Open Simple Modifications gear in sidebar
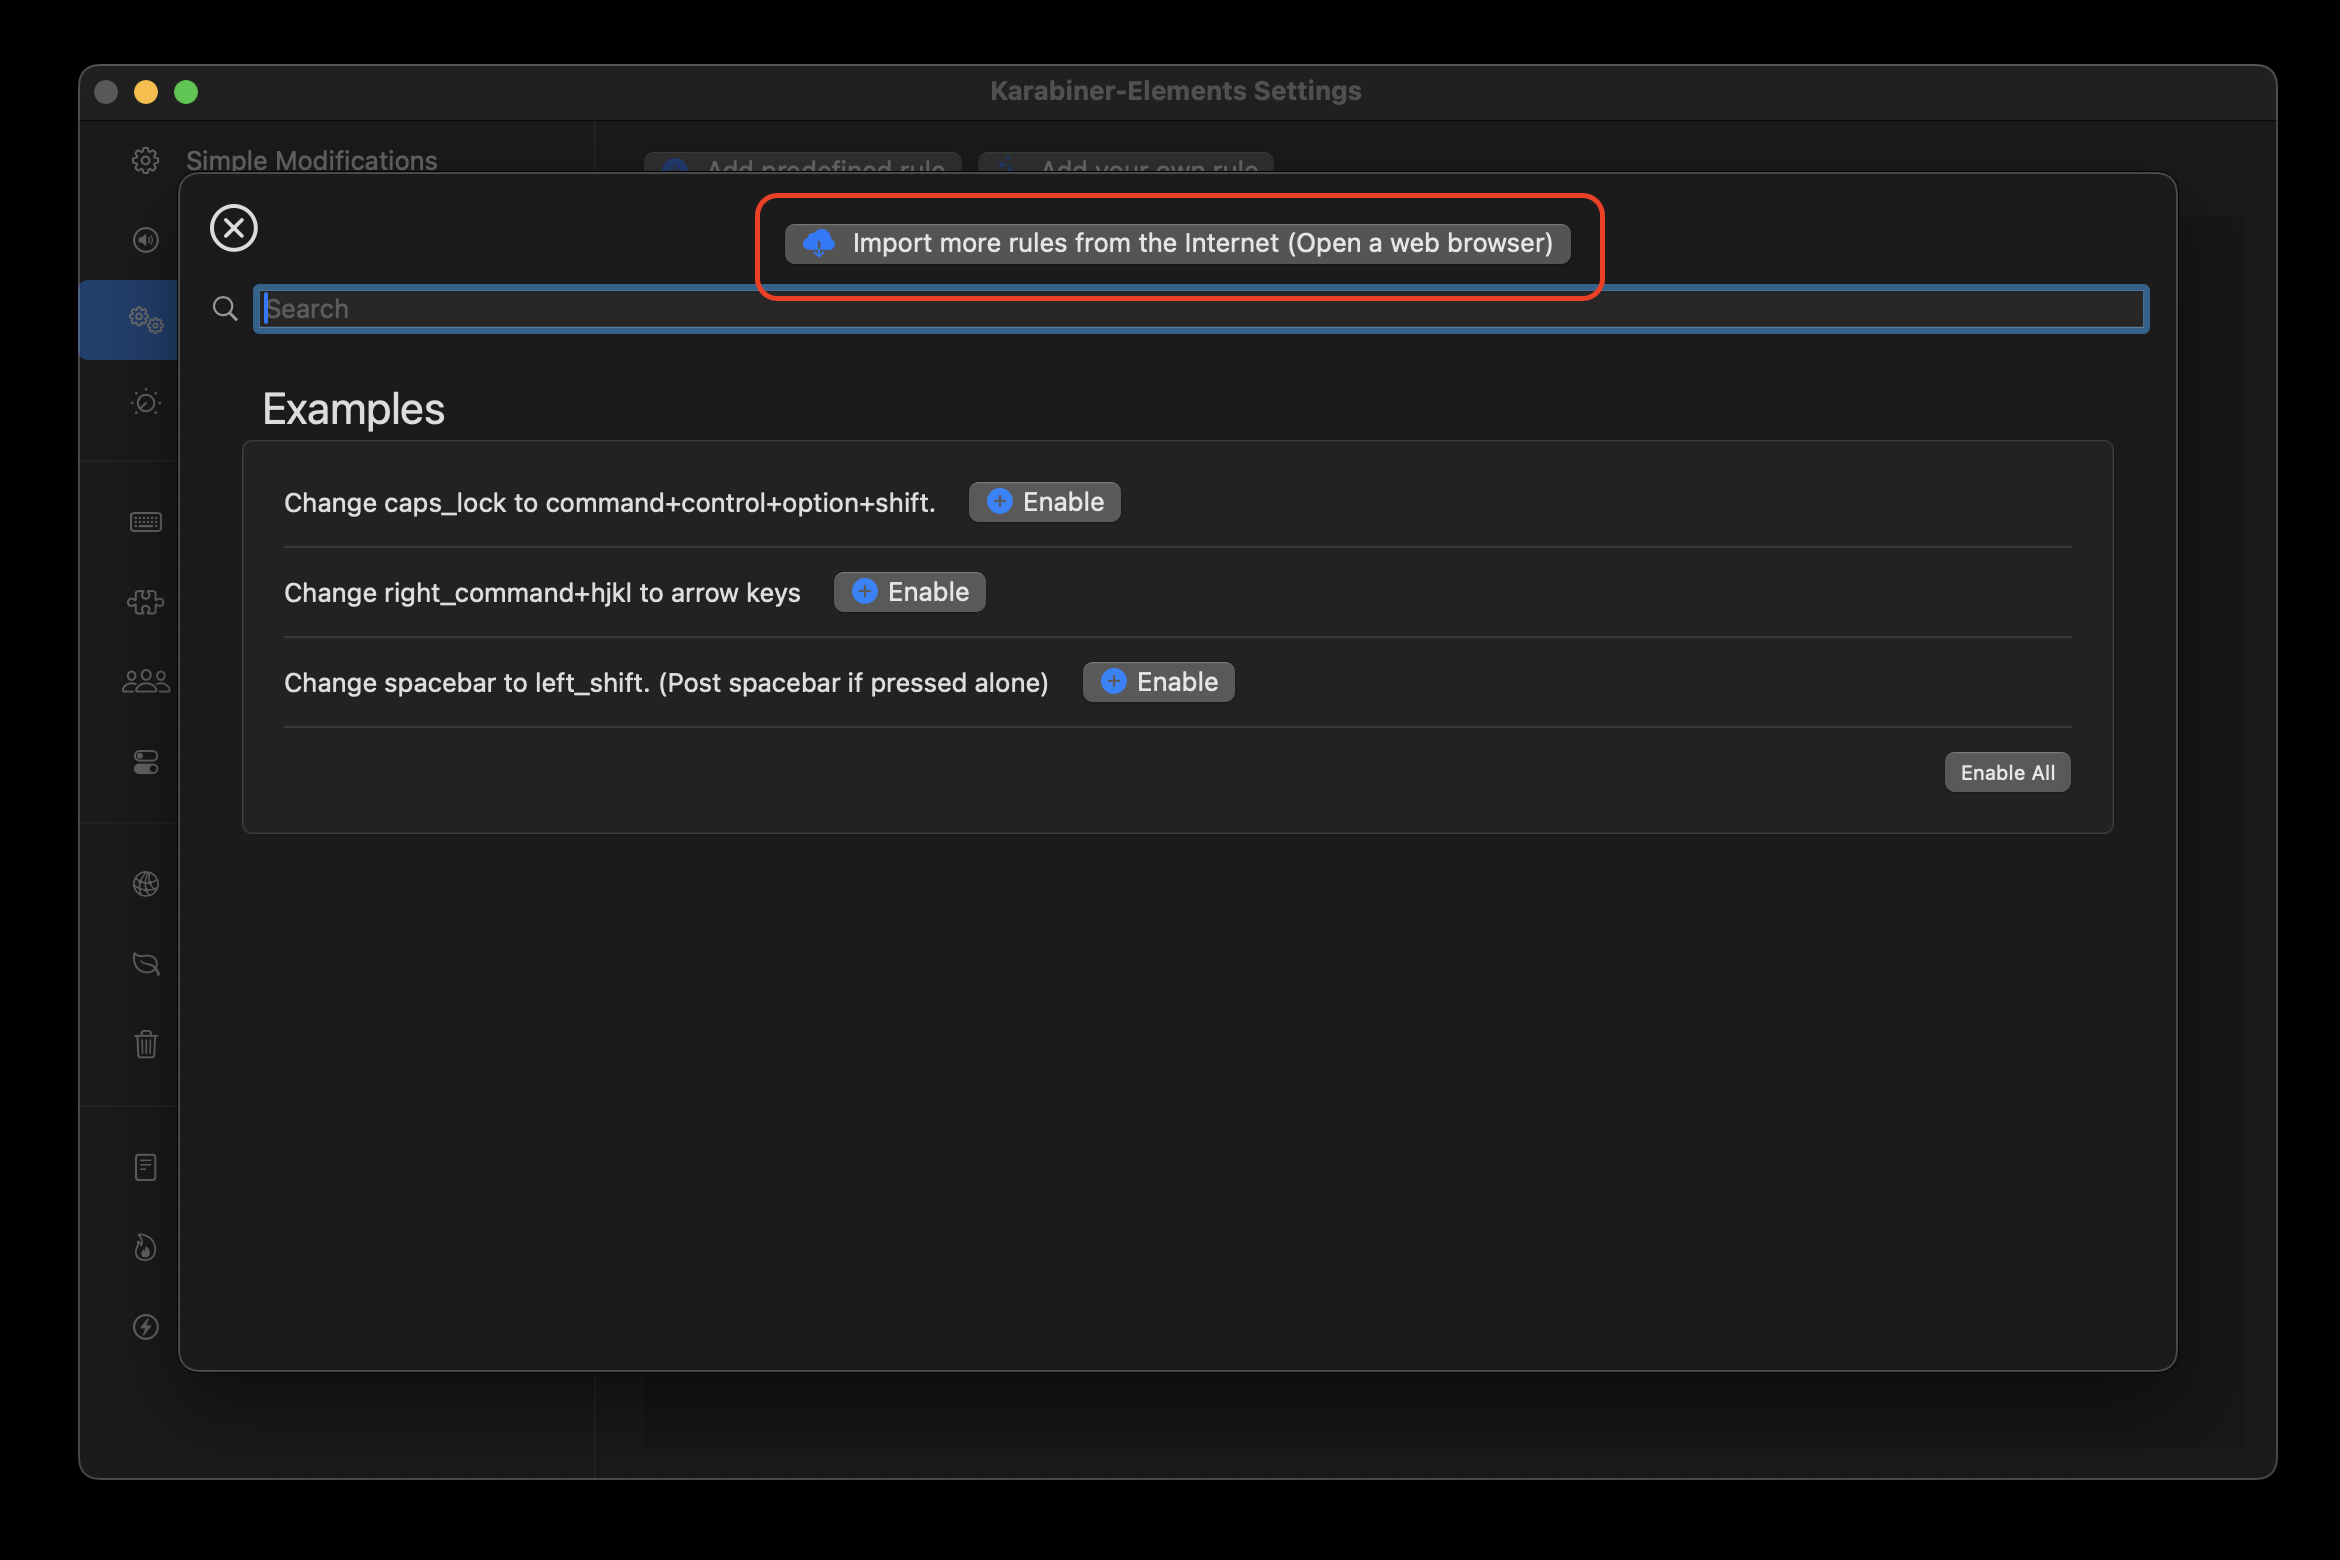Viewport: 2340px width, 1560px height. pyautogui.click(x=146, y=160)
